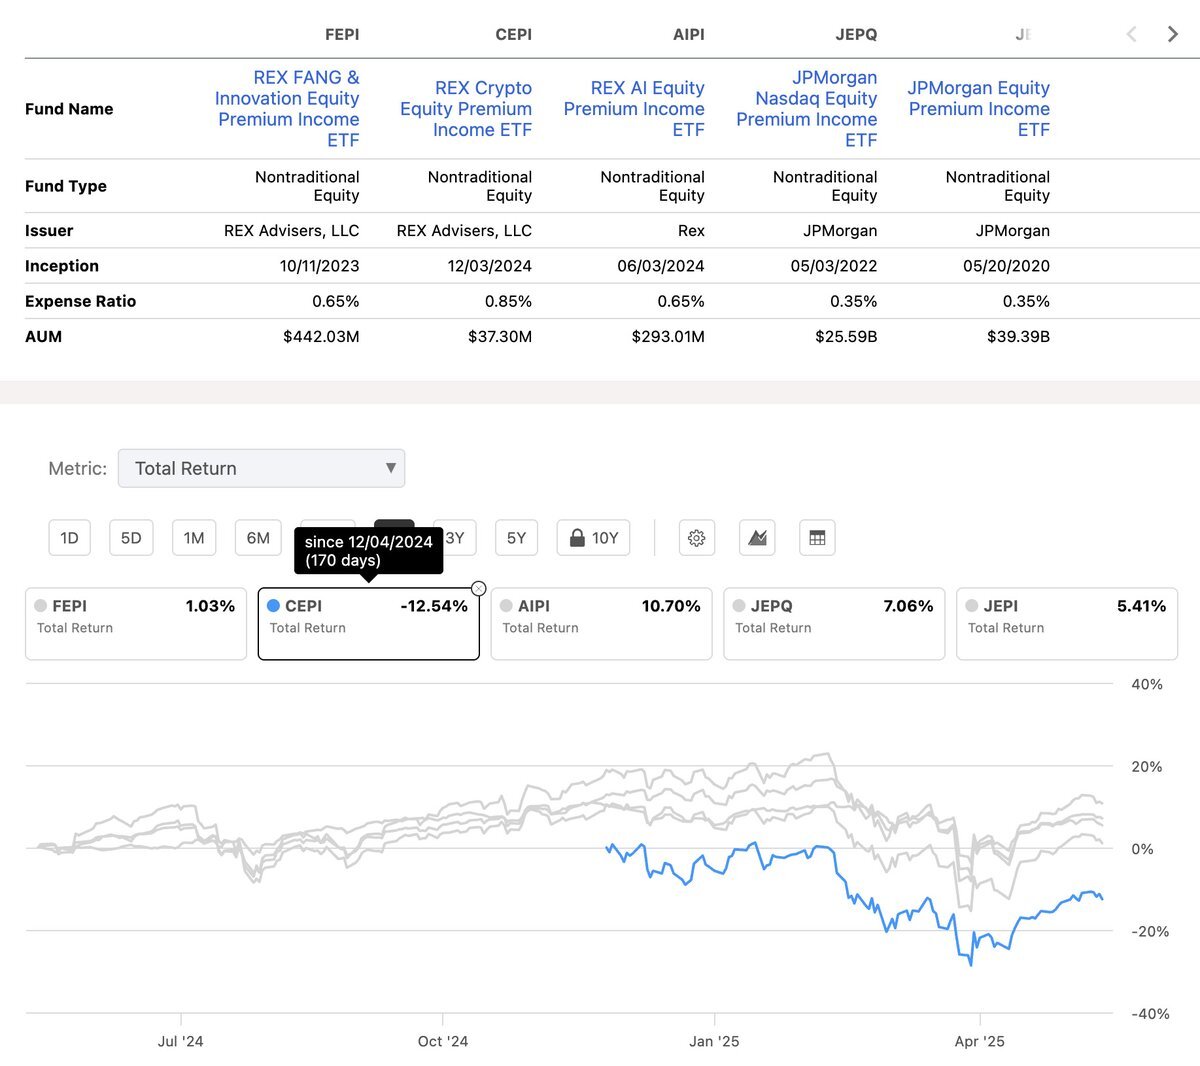Image resolution: width=1200 pixels, height=1066 pixels.
Task: Click FEPI's 0.65% expense ratio
Action: click(x=336, y=301)
